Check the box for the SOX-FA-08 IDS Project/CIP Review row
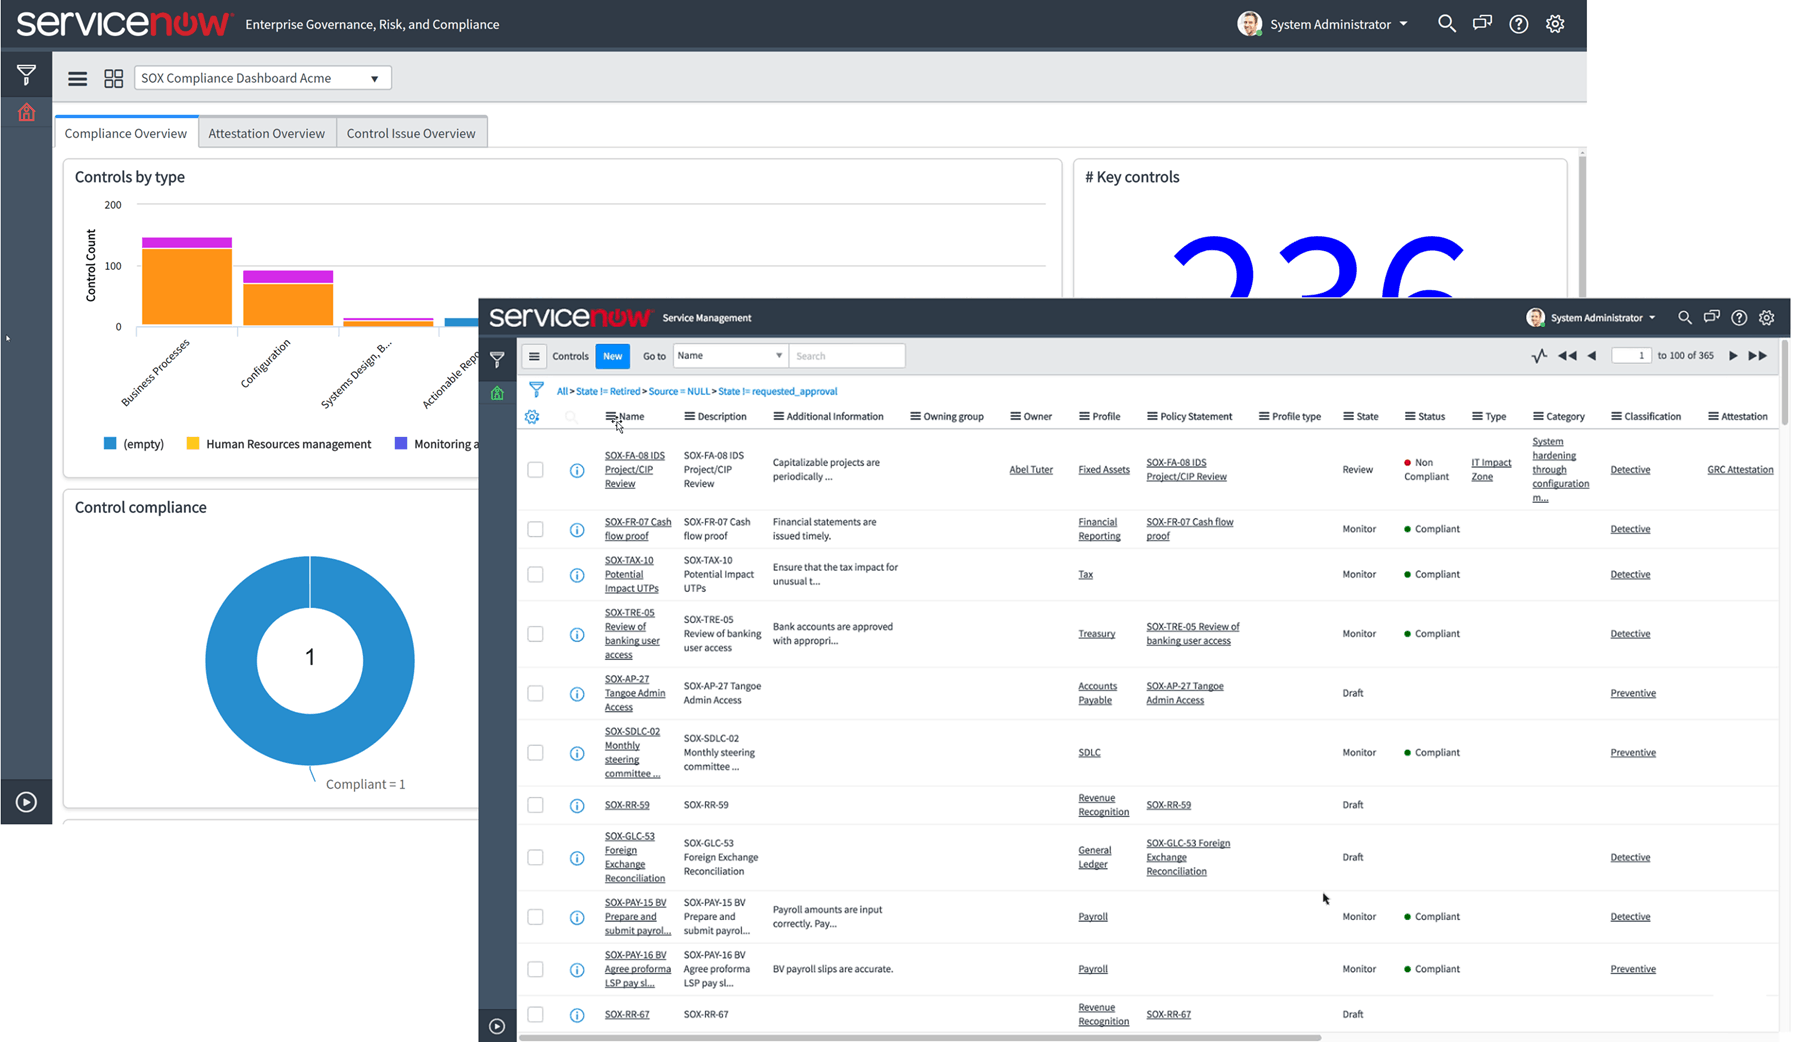The width and height of the screenshot is (1795, 1042). point(535,470)
